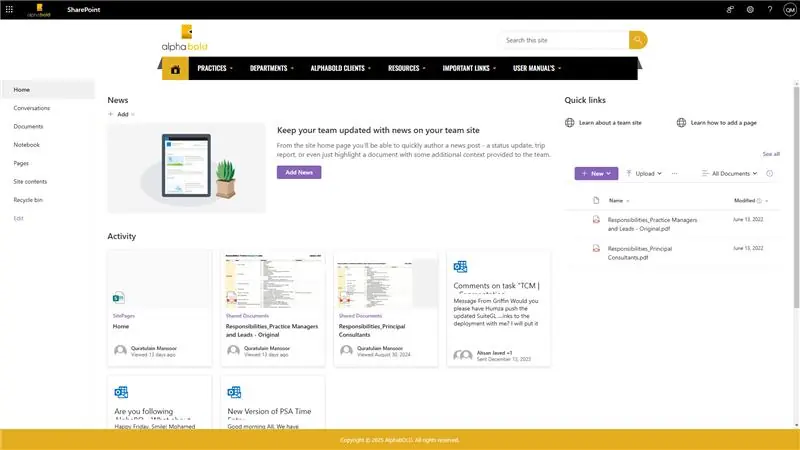Click PDF icon for Responsibilities_Principal Consultants file
Image resolution: width=800 pixels, height=450 pixels.
(x=596, y=248)
